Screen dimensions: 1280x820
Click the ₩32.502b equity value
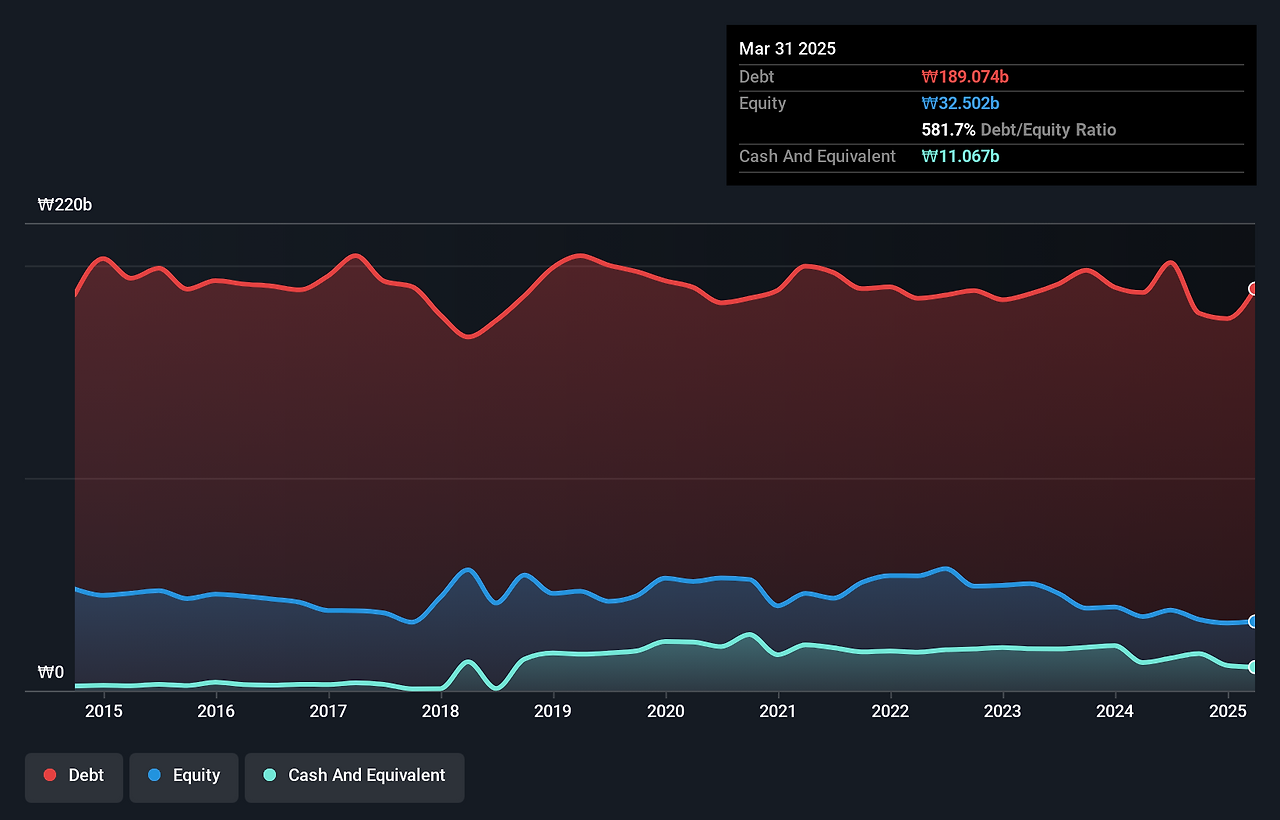(961, 104)
